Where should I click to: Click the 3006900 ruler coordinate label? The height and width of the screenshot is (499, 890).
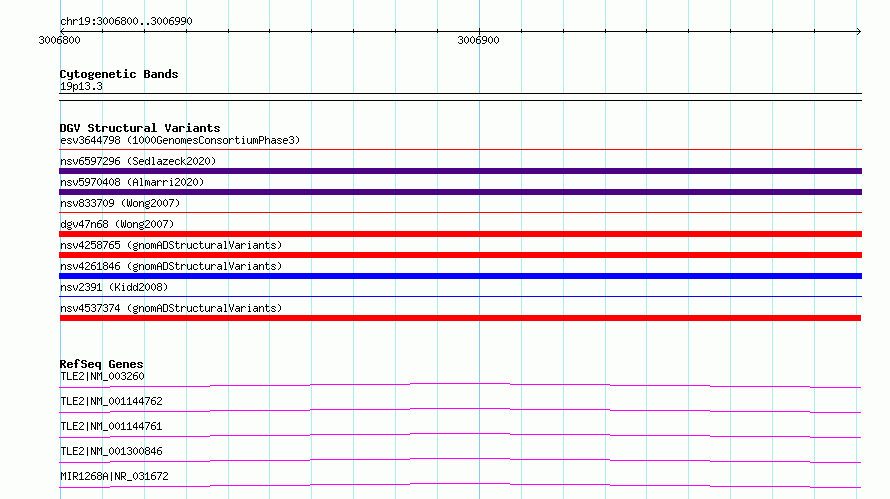click(478, 40)
